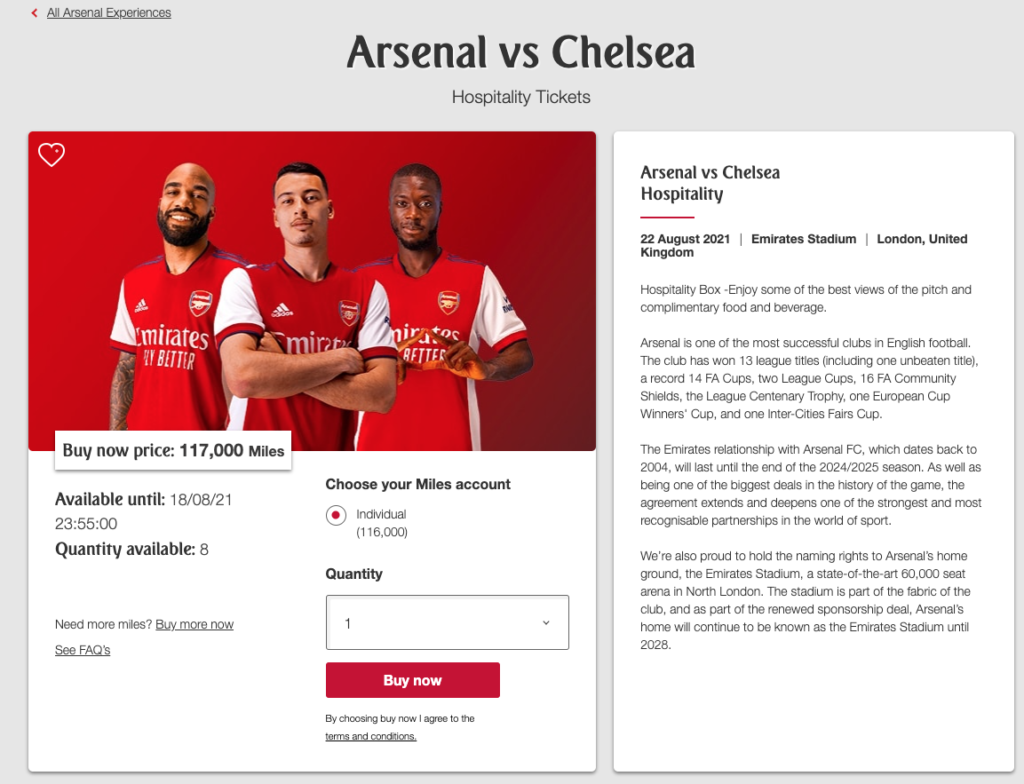Open the See FAQ's link

click(x=82, y=650)
